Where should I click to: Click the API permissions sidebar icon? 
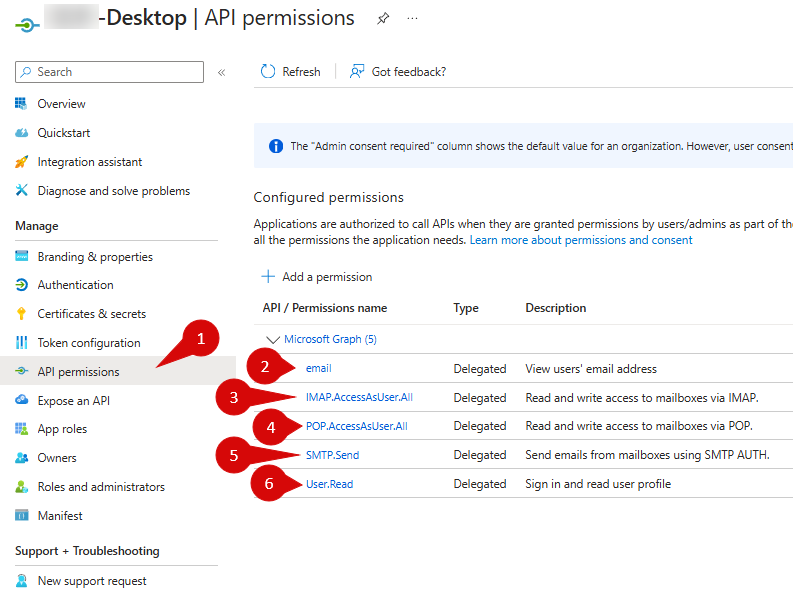click(21, 371)
